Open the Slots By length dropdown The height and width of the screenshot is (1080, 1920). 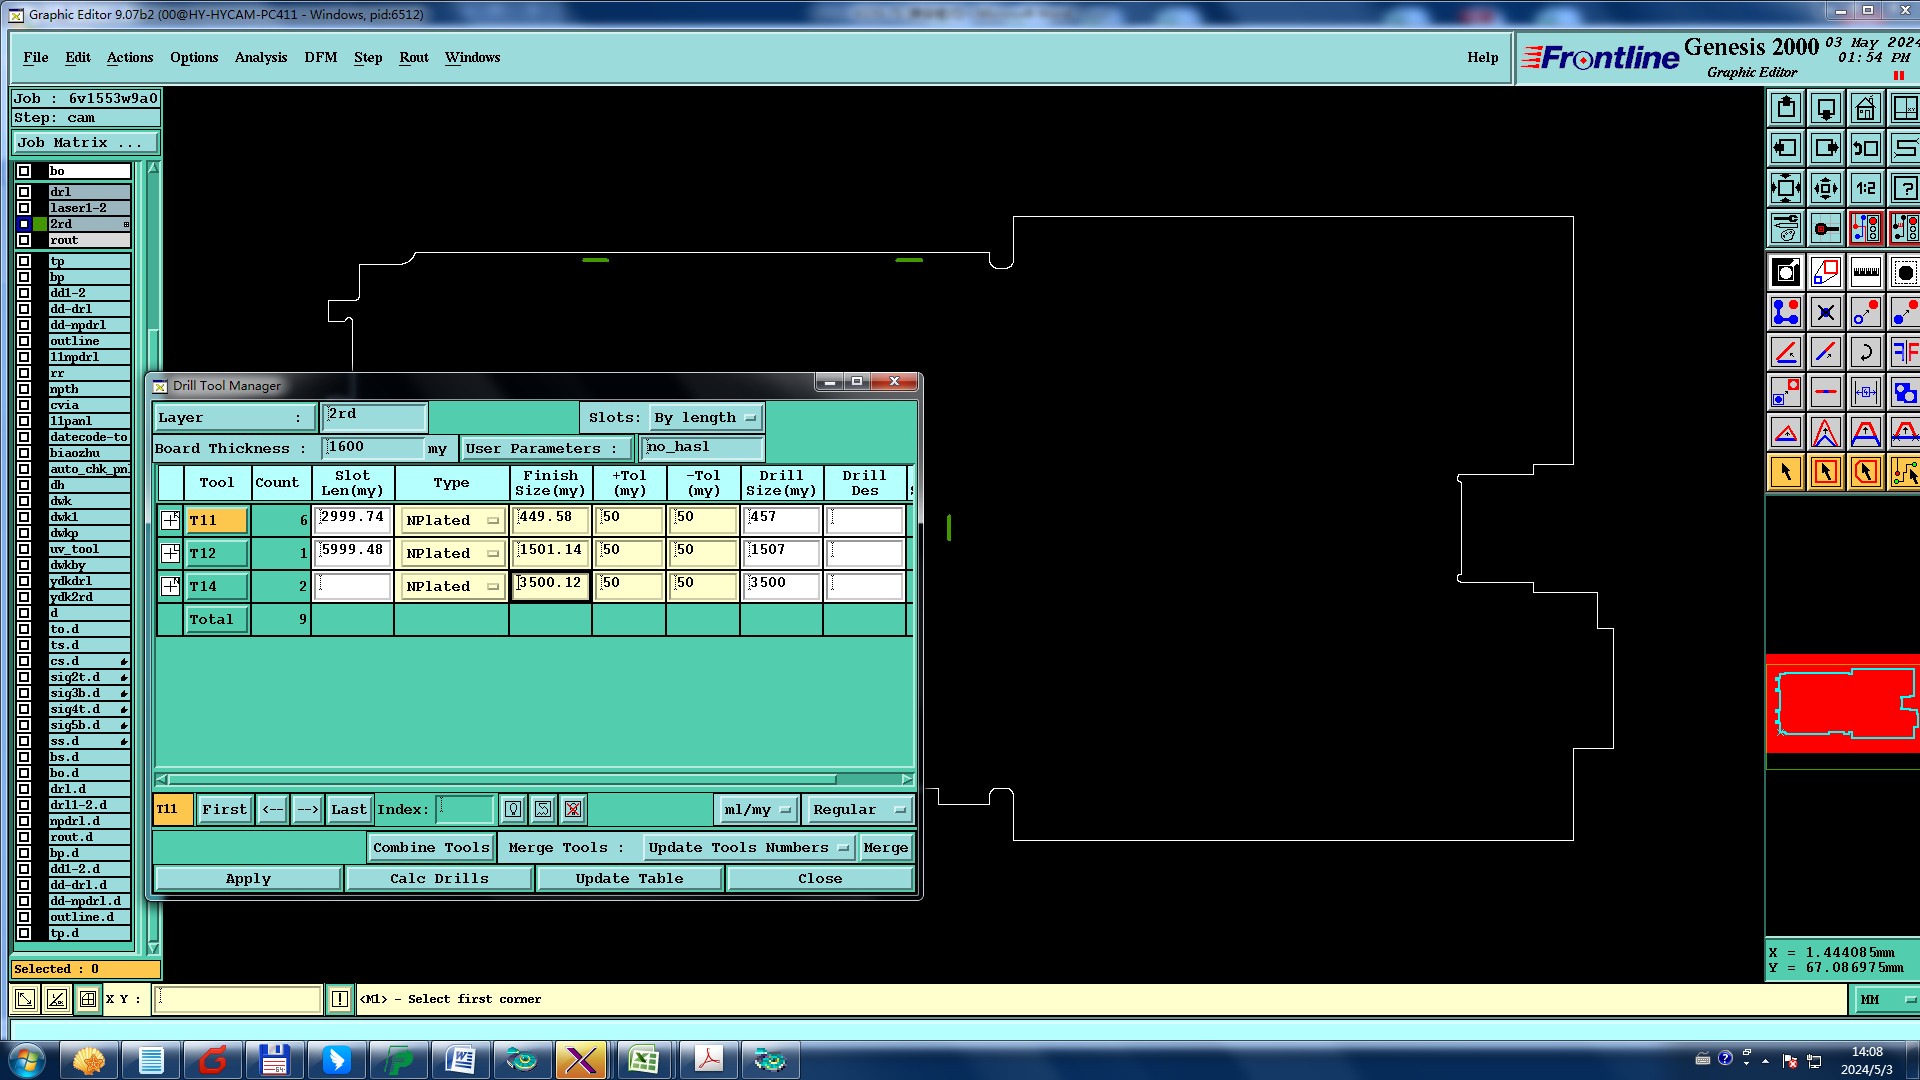point(706,417)
